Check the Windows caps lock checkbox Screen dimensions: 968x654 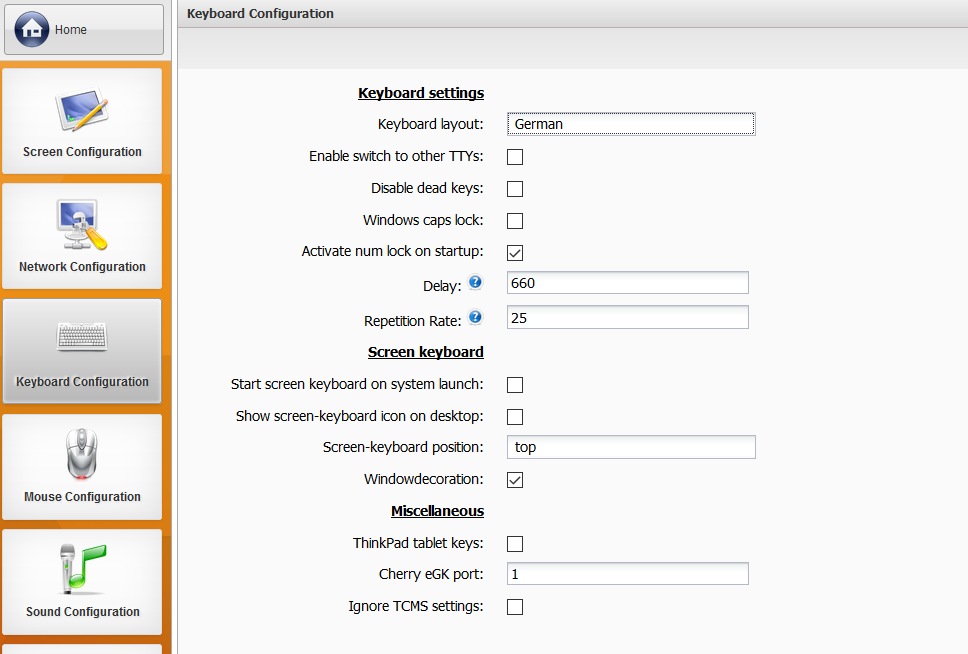pos(515,220)
